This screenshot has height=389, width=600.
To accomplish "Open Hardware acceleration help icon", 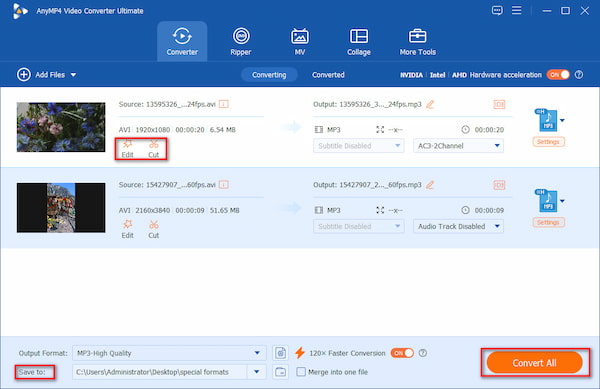I will coord(579,75).
